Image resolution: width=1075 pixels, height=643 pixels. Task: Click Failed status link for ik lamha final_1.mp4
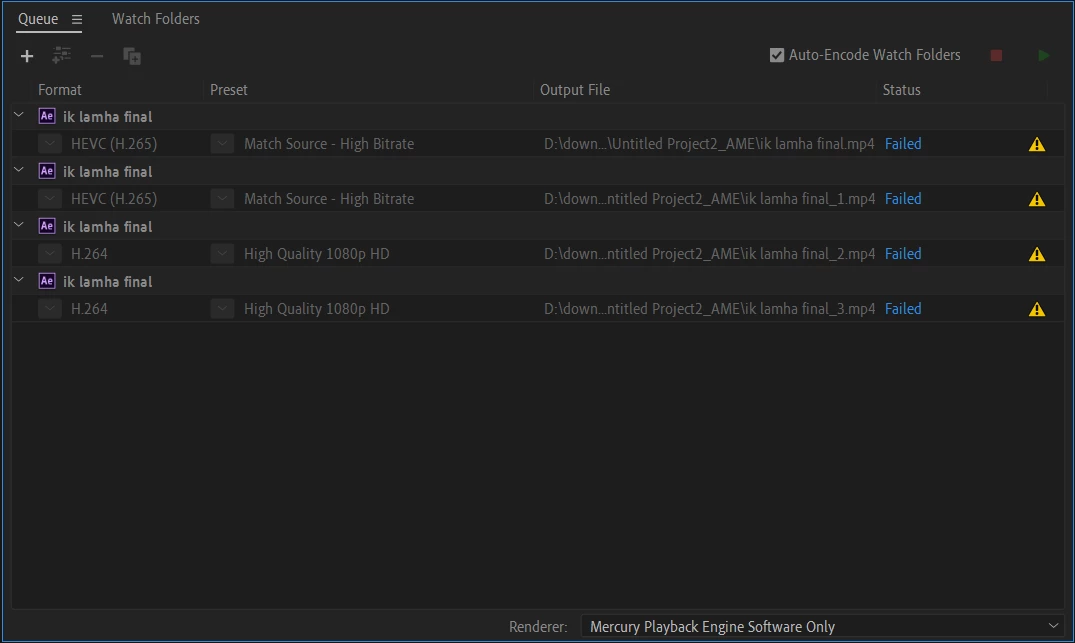coord(903,199)
